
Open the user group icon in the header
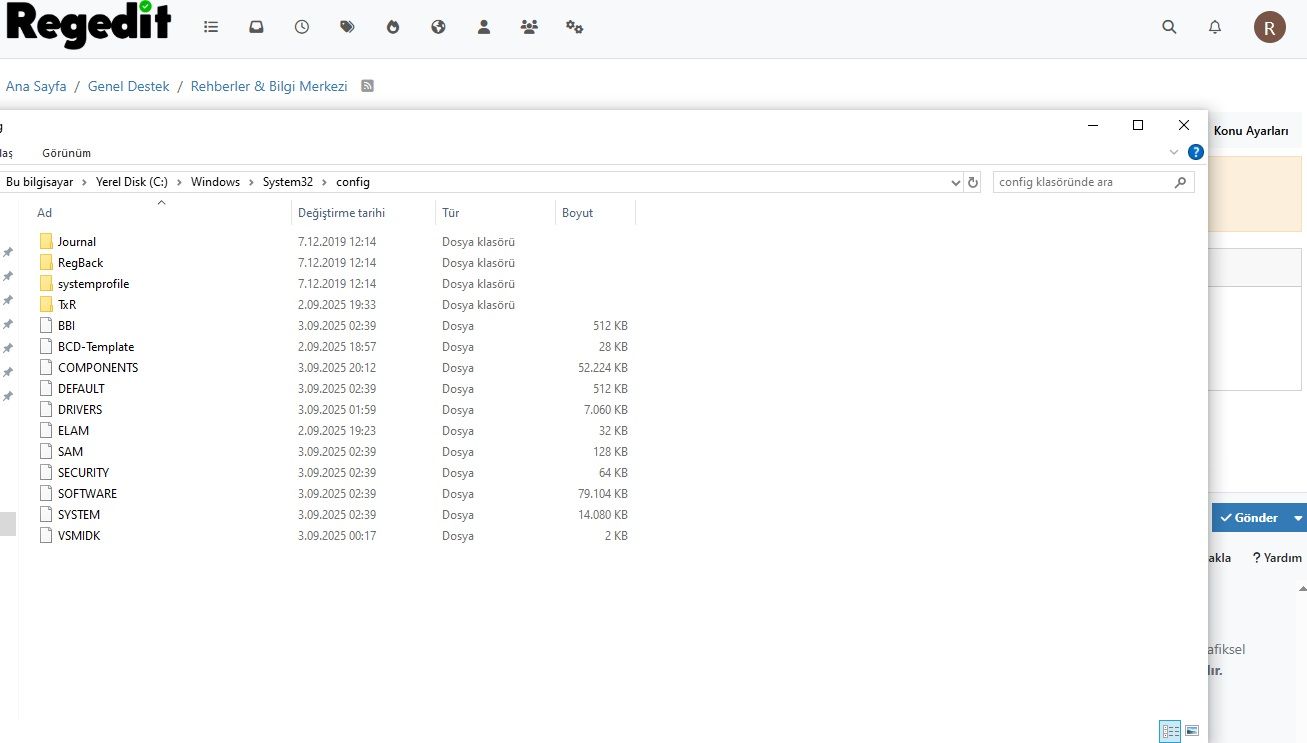tap(529, 27)
